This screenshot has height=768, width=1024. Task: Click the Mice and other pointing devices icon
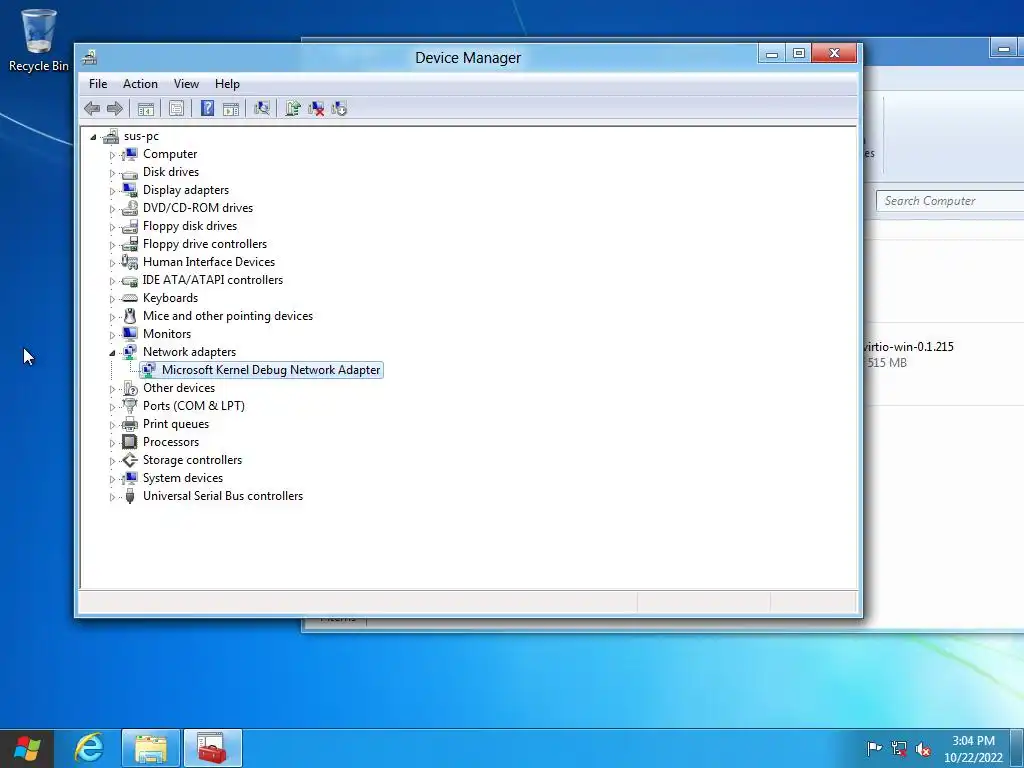click(130, 316)
